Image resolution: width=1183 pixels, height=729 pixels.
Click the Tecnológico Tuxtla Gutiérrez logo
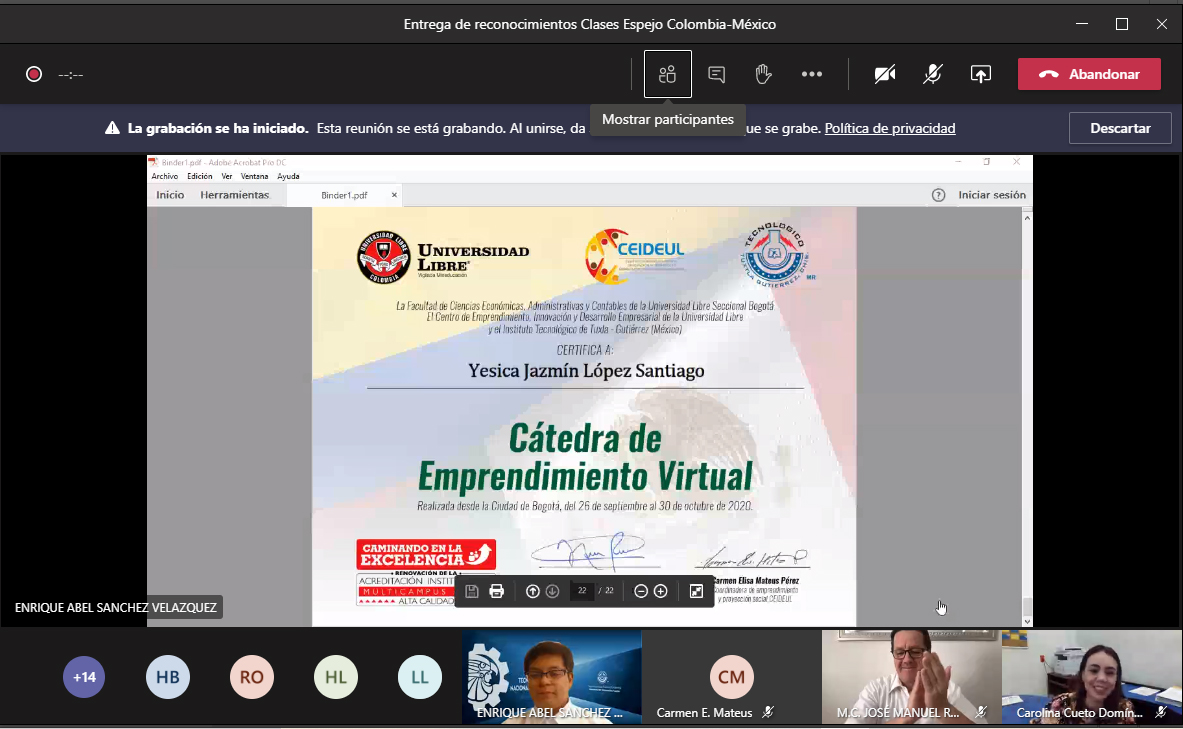coord(778,254)
